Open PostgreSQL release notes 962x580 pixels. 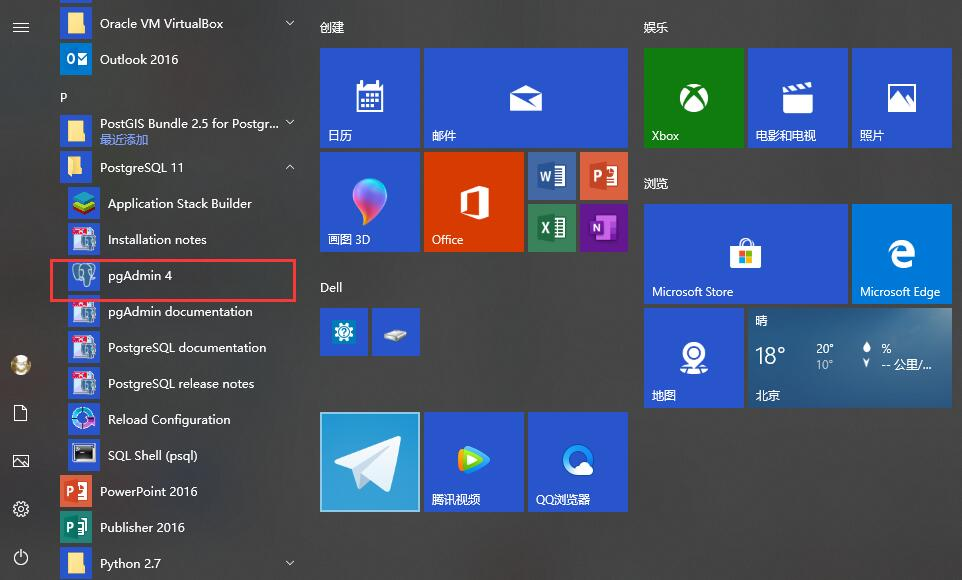(182, 384)
